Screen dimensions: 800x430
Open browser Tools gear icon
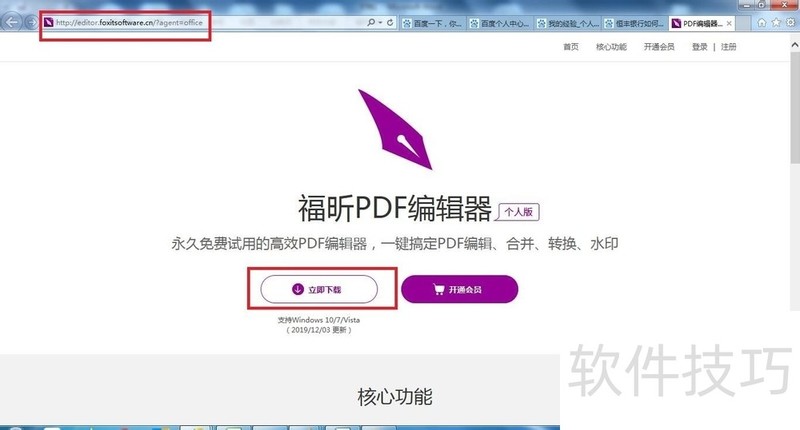tap(790, 22)
